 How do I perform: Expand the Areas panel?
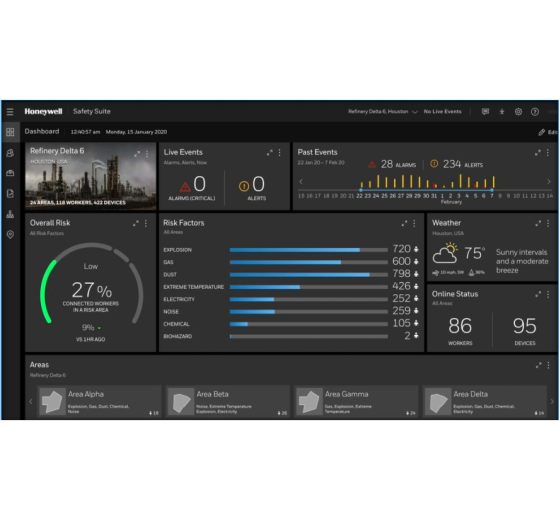(x=538, y=365)
